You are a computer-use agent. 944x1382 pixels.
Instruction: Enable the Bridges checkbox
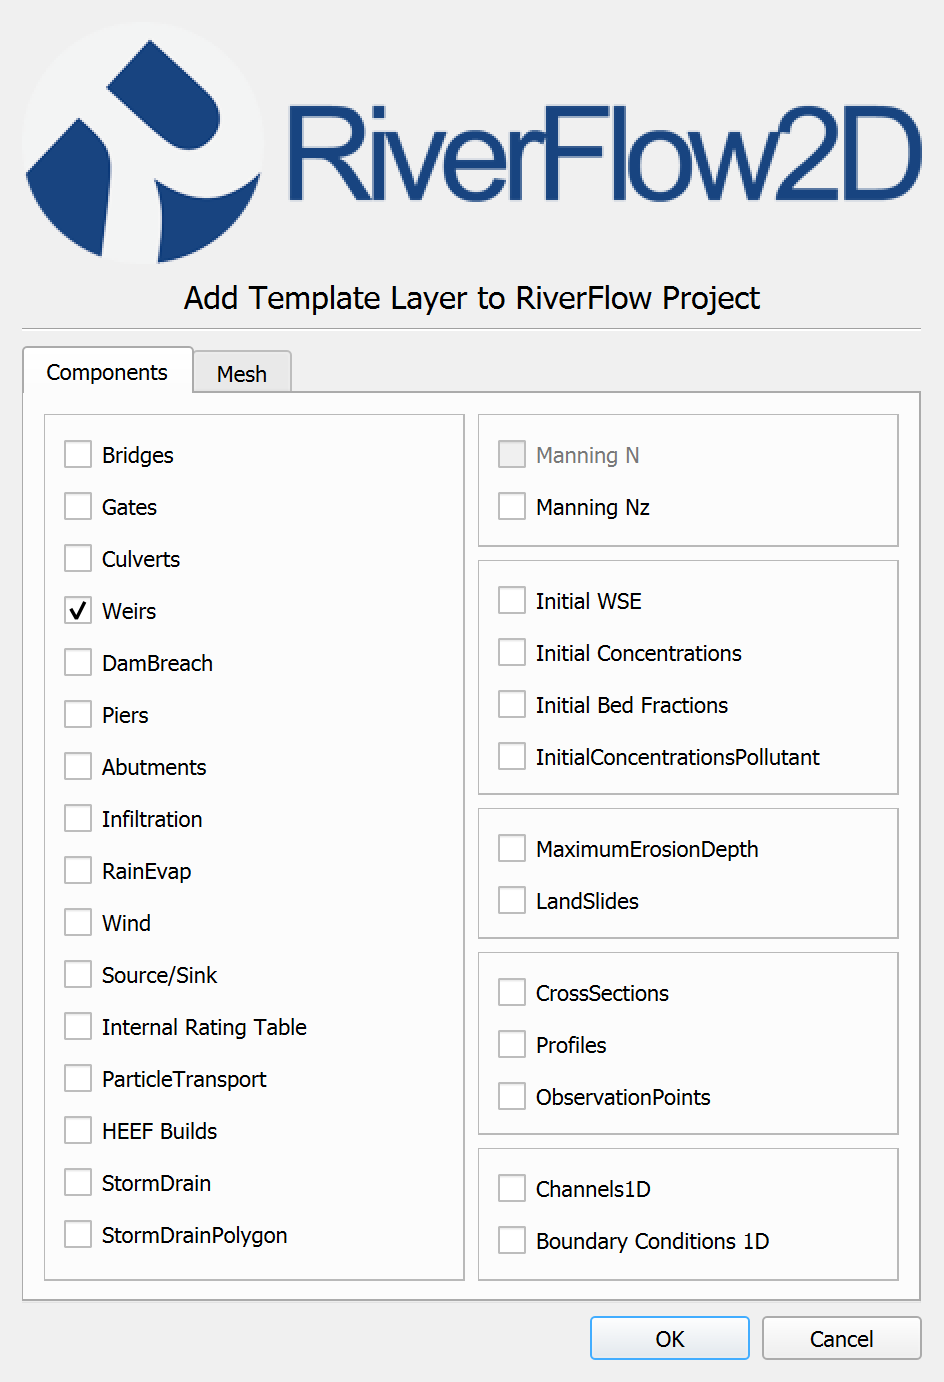click(x=78, y=455)
